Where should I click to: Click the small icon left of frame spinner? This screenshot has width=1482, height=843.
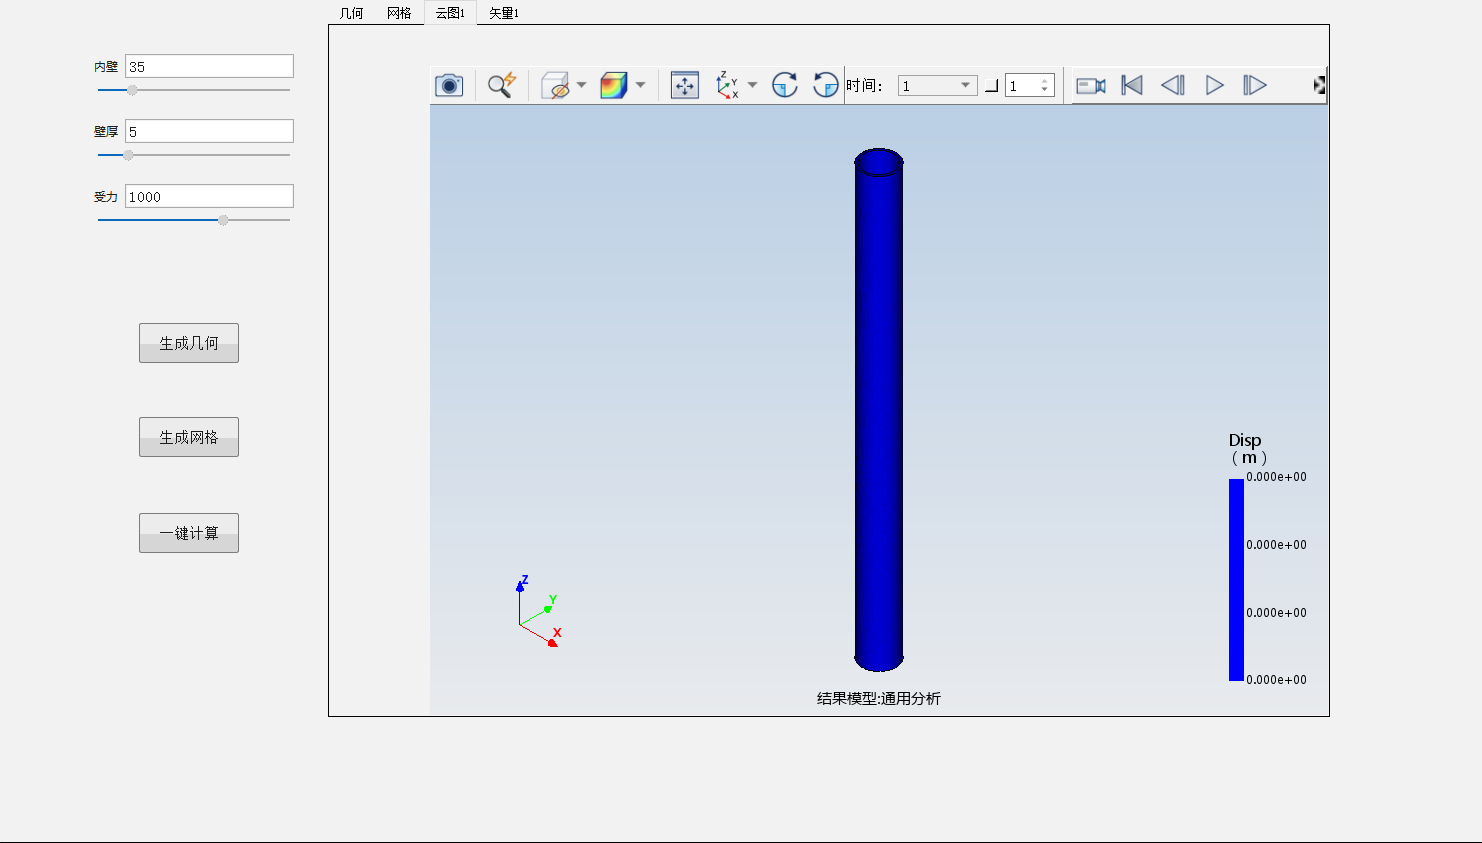pos(991,86)
